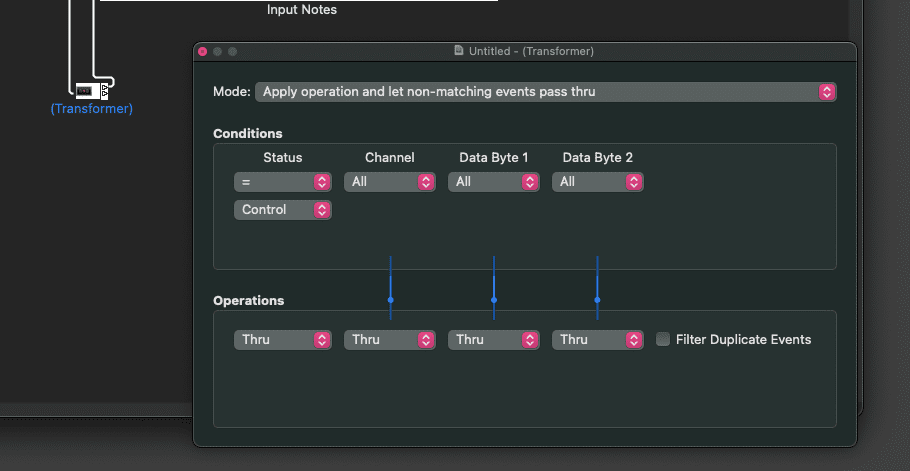Open the Status condition '=' dropdown
910x471 pixels.
point(283,182)
